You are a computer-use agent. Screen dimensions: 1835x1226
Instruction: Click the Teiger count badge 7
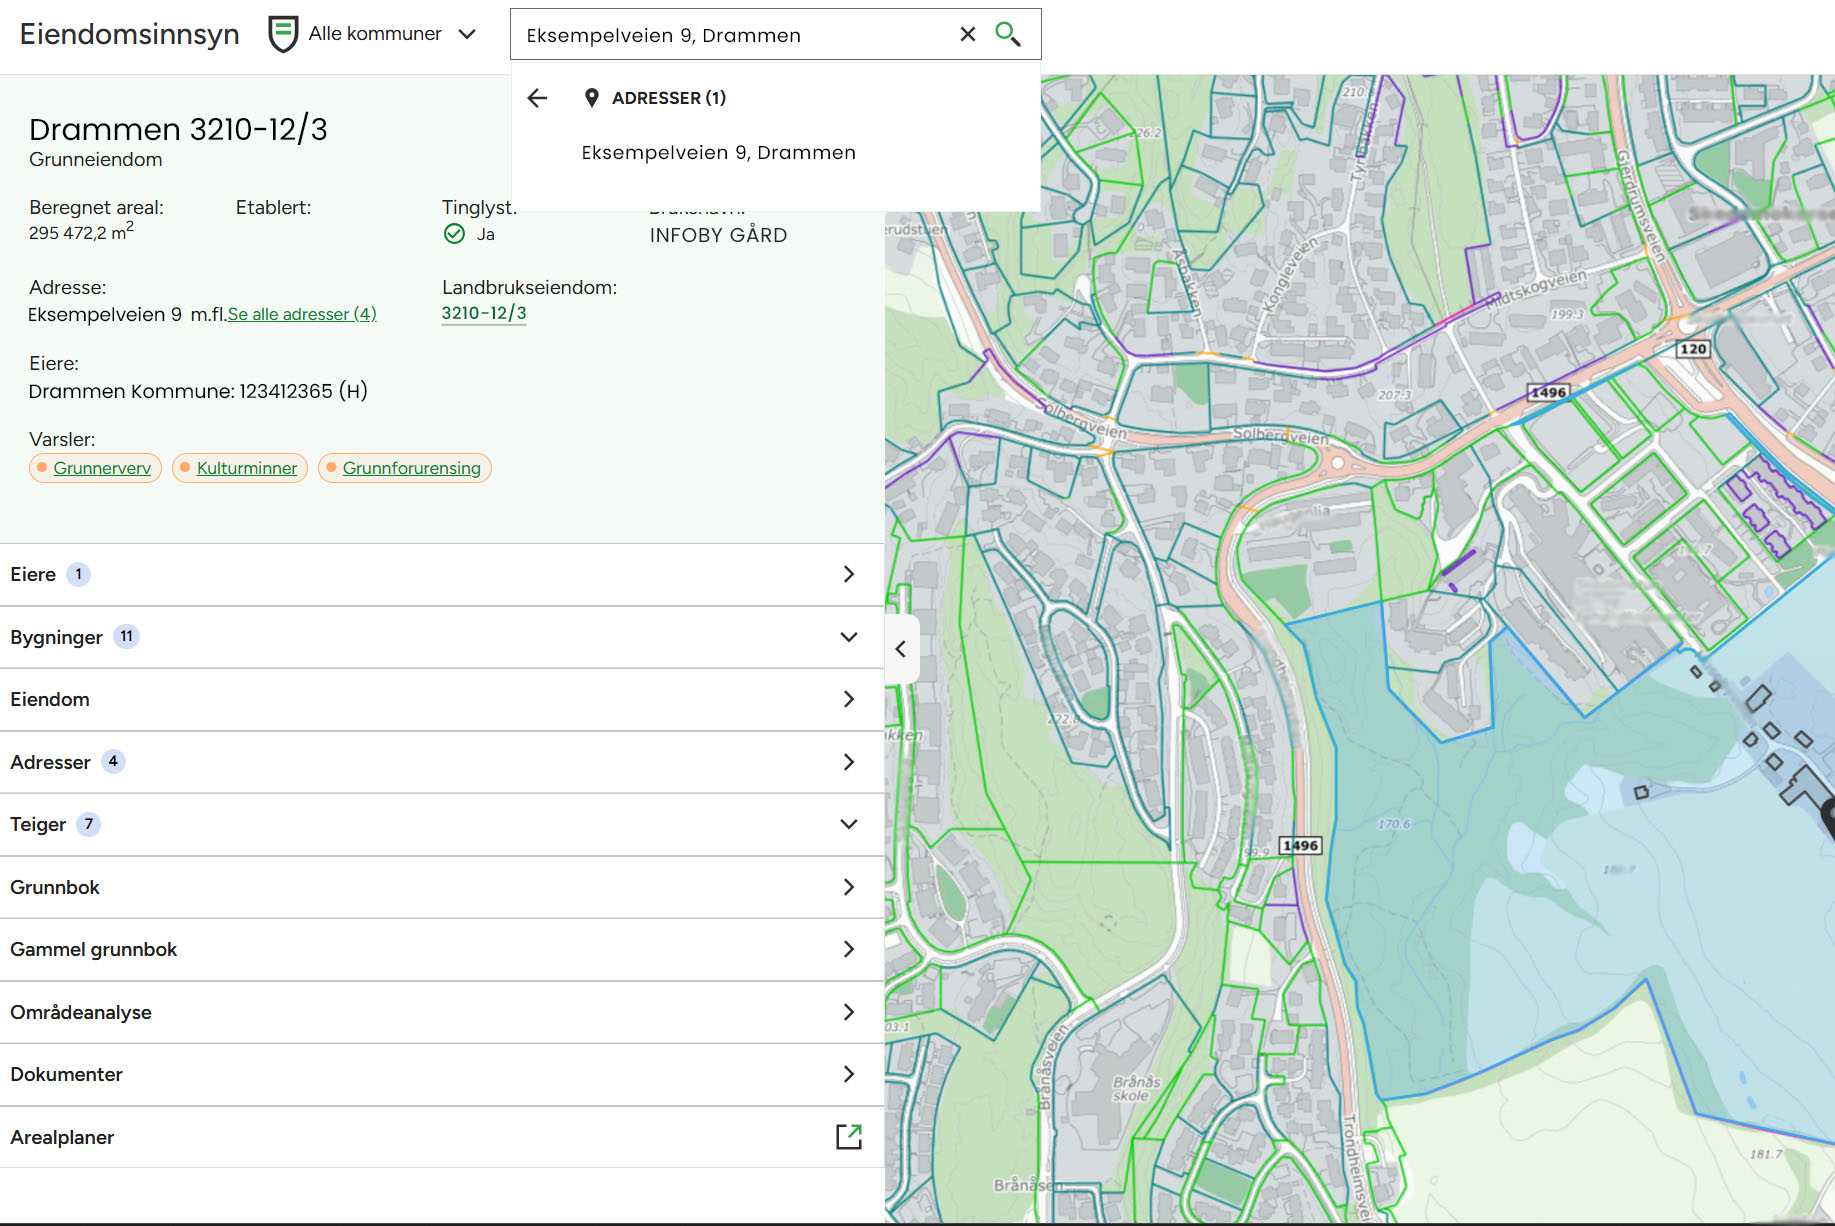tap(88, 825)
